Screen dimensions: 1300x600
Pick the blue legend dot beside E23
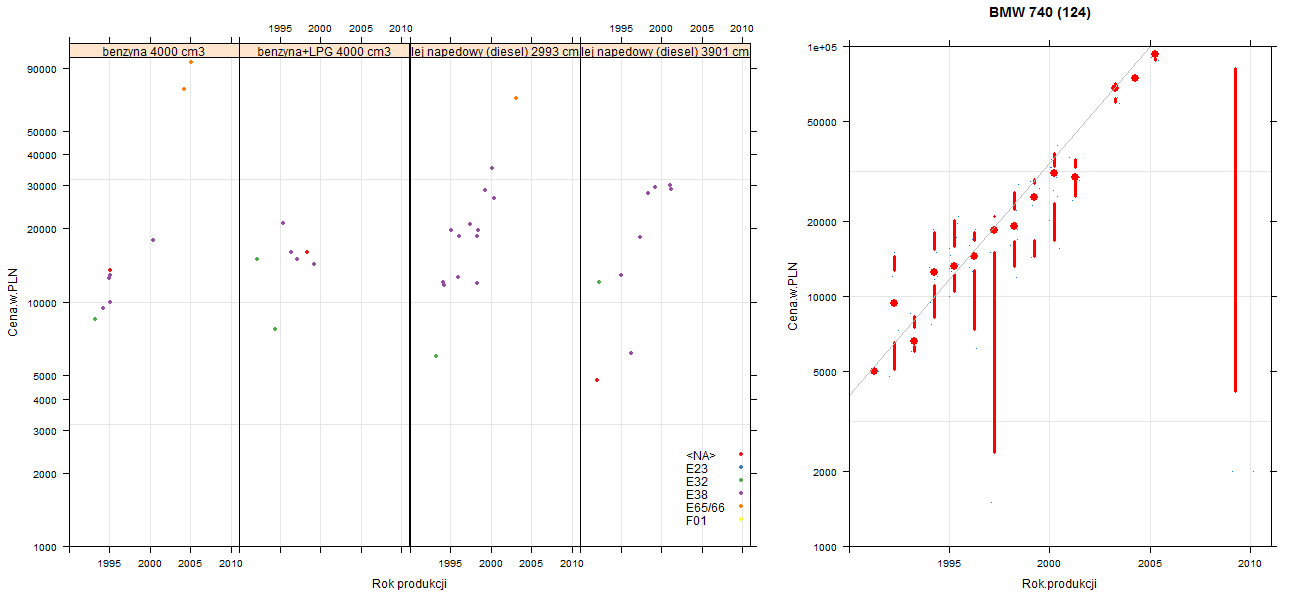[x=741, y=467]
